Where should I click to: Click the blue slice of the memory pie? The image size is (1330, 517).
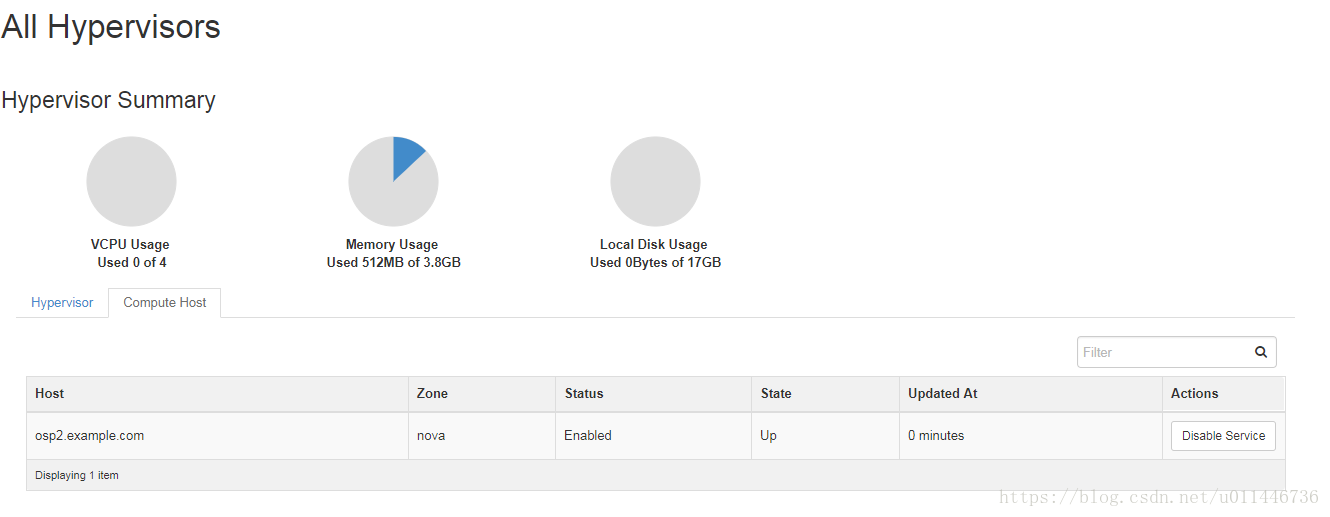406,155
